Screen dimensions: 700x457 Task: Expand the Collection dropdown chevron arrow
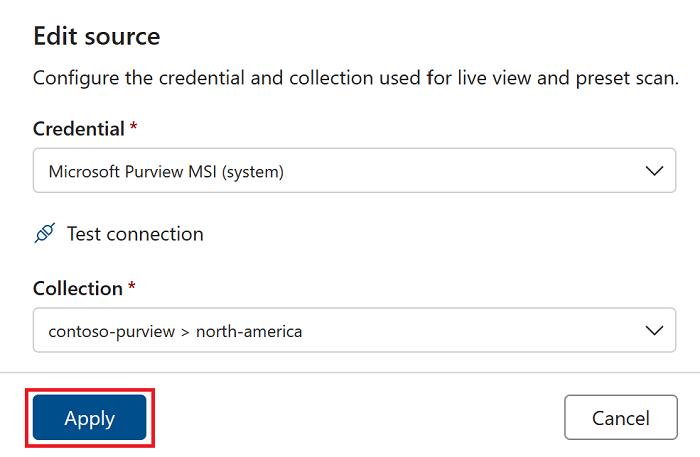click(655, 330)
